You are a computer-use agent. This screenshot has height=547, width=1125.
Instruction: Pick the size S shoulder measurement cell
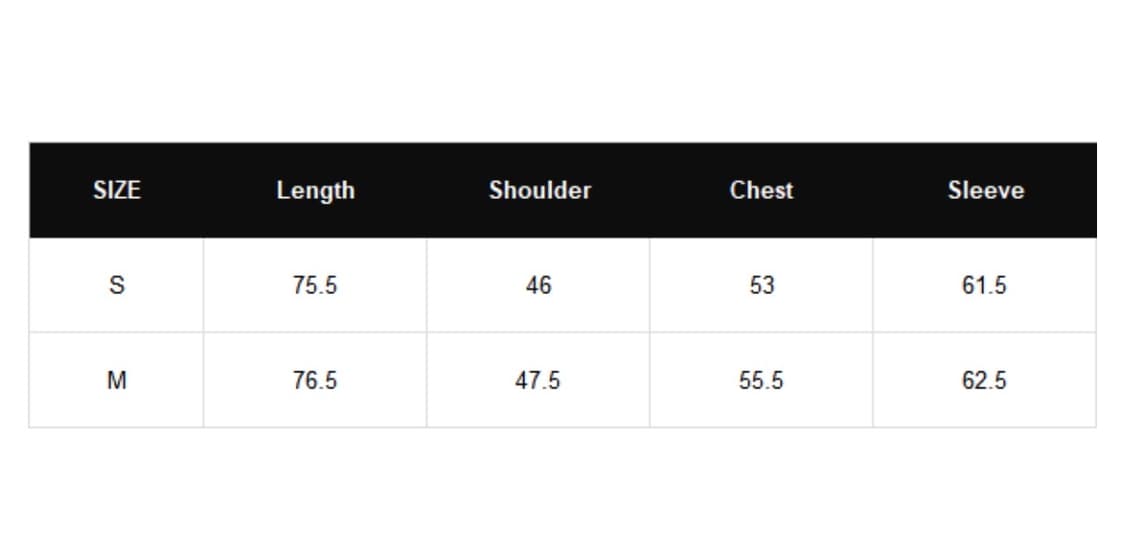pos(539,285)
